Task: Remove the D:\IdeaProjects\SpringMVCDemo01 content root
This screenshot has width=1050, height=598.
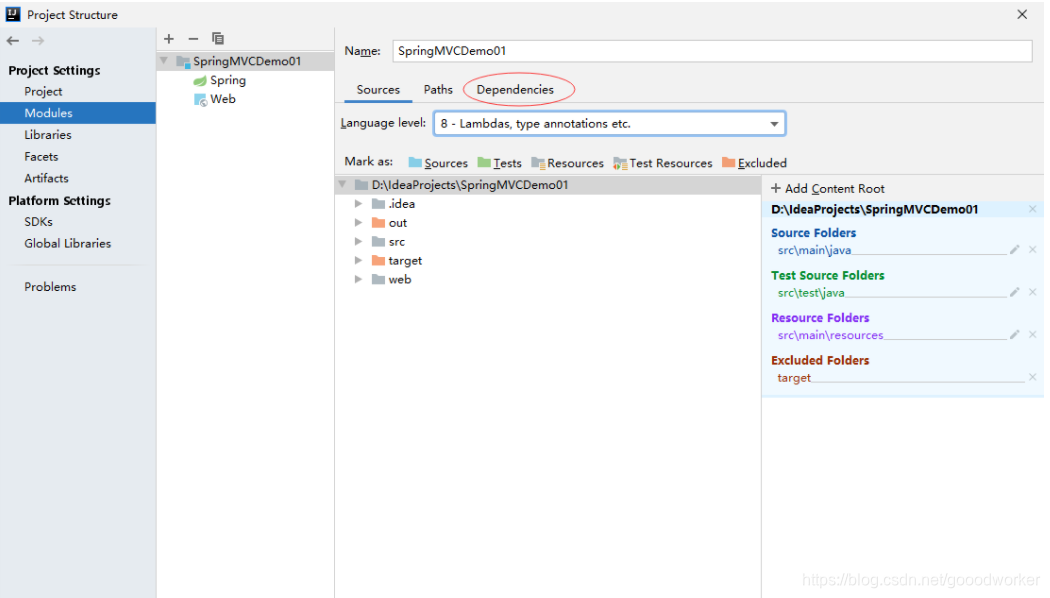Action: (1033, 210)
